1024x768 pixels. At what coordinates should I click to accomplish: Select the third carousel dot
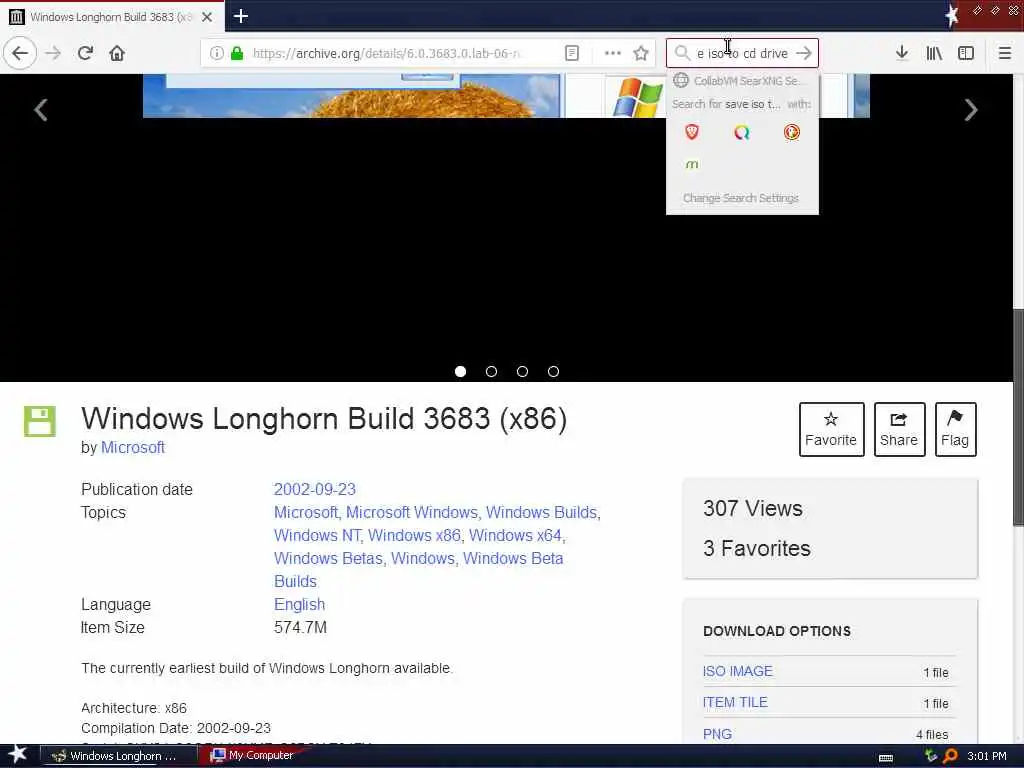[x=522, y=372]
